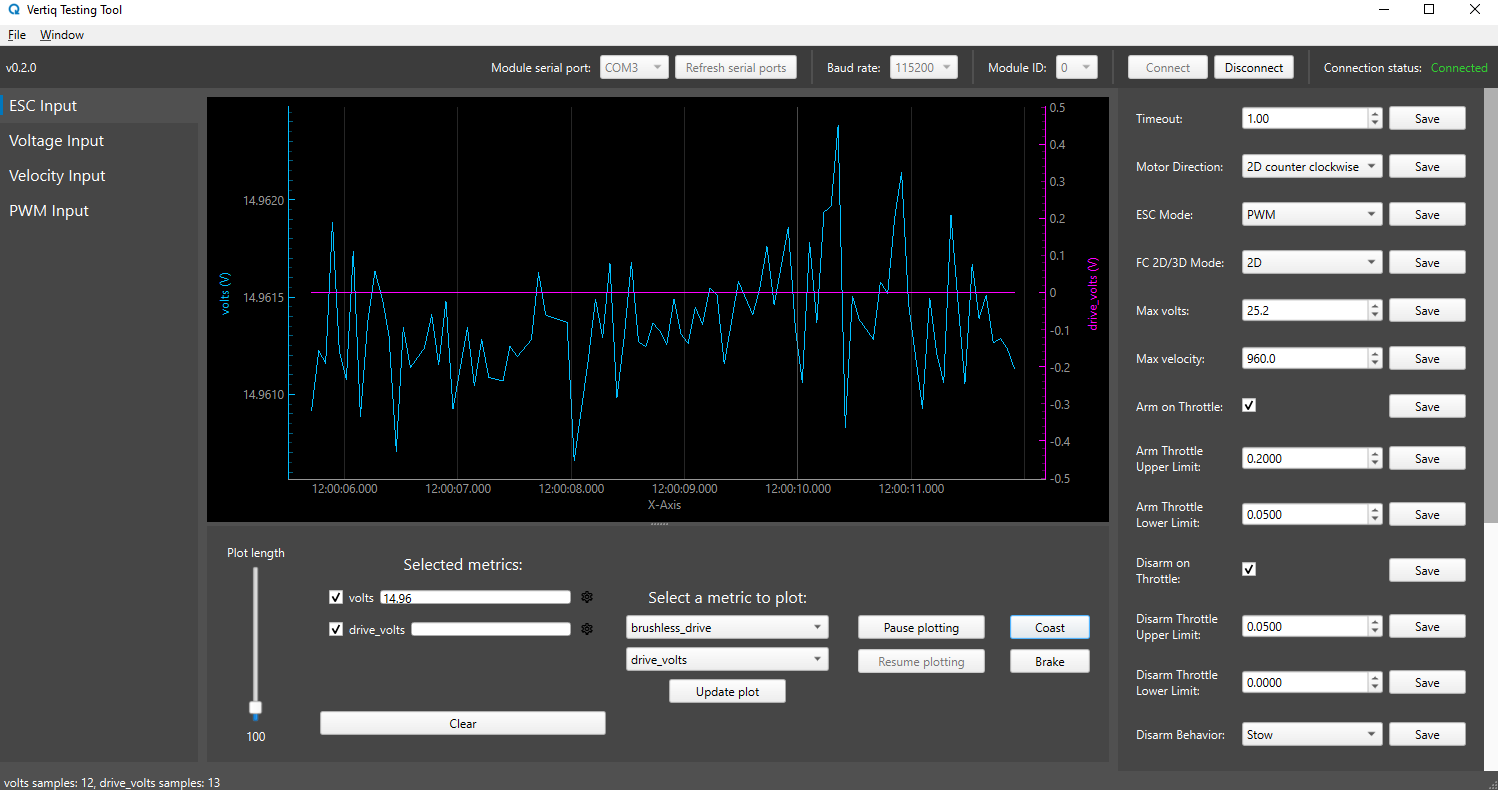Open settings gear for drive_volts metric
1498x790 pixels.
point(588,629)
